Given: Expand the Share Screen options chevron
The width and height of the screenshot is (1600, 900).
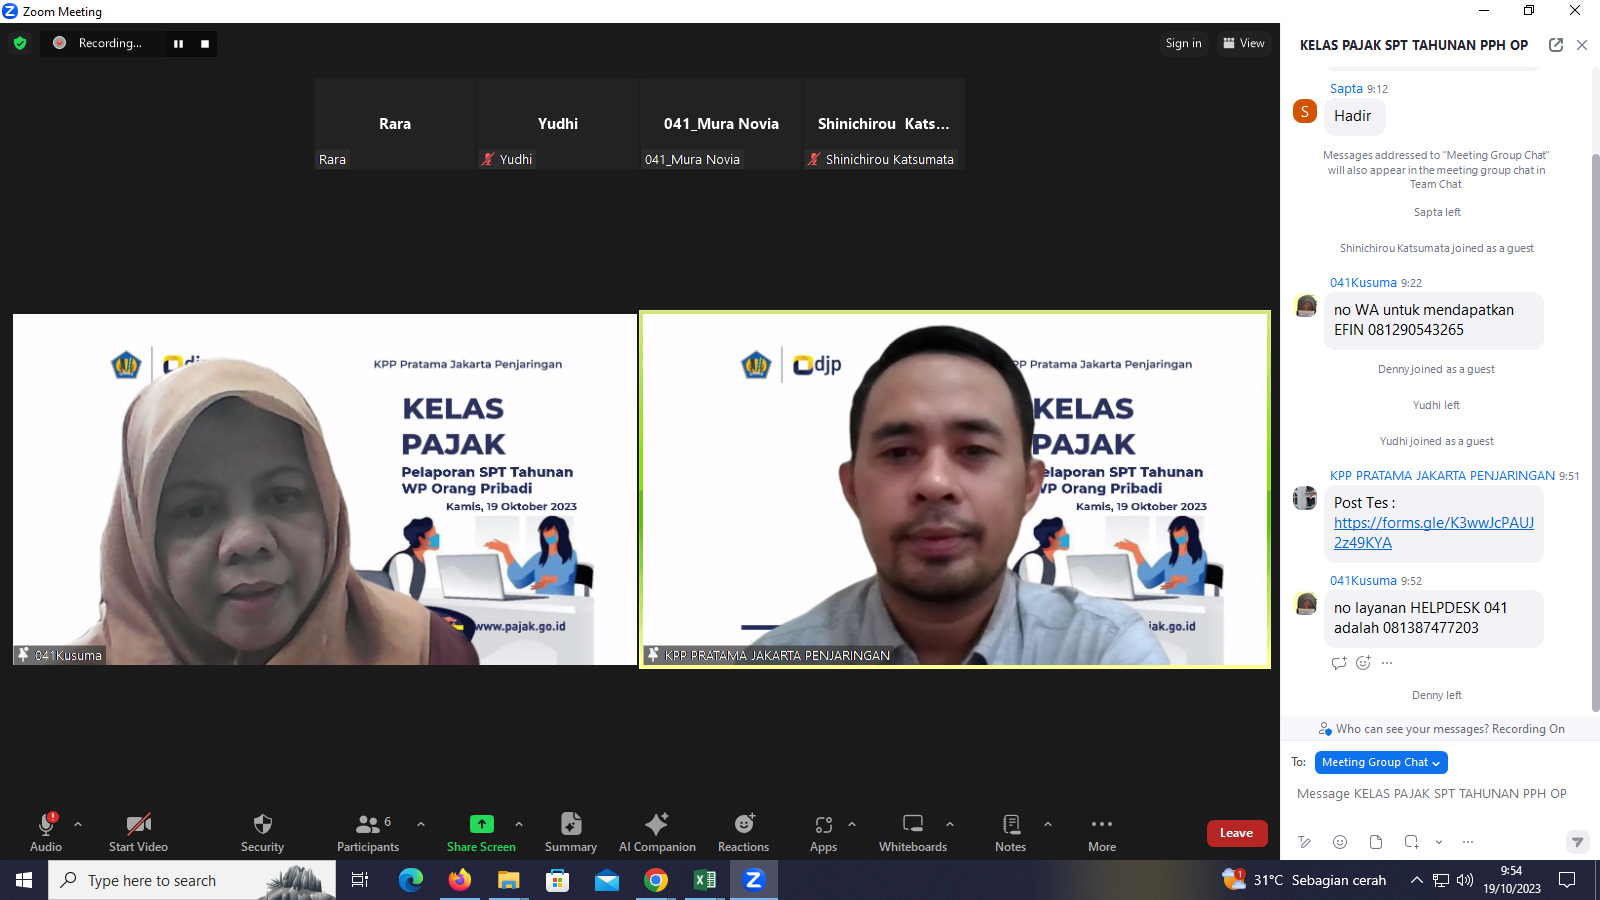Looking at the screenshot, I should 519,824.
